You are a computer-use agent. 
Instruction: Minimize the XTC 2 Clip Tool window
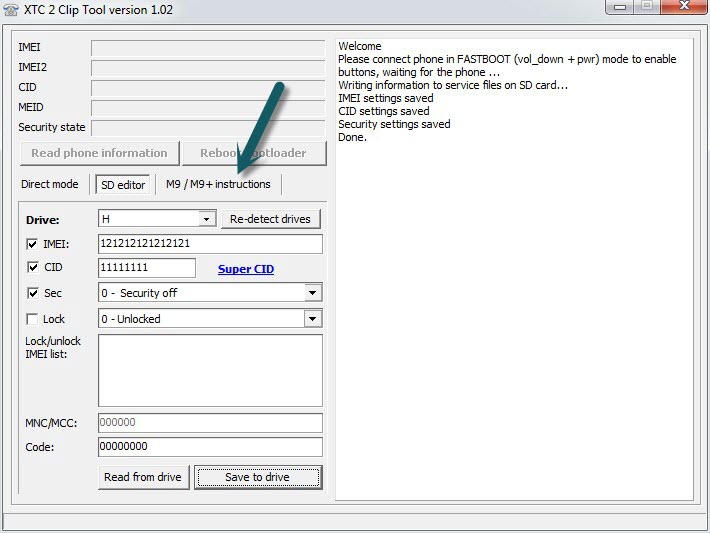620,6
